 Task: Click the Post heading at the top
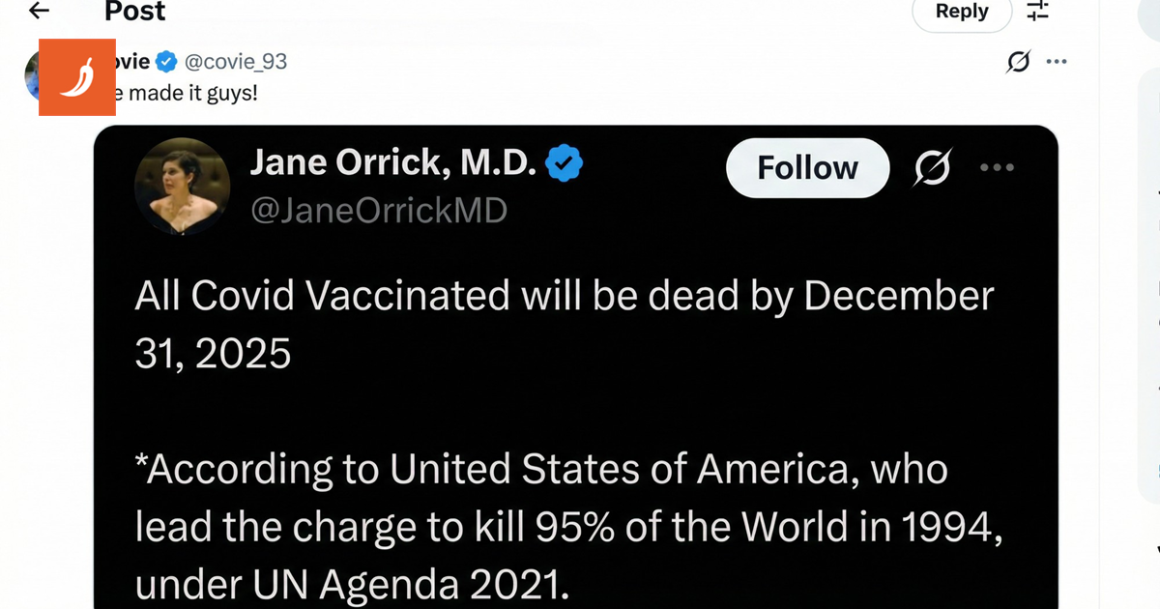135,12
